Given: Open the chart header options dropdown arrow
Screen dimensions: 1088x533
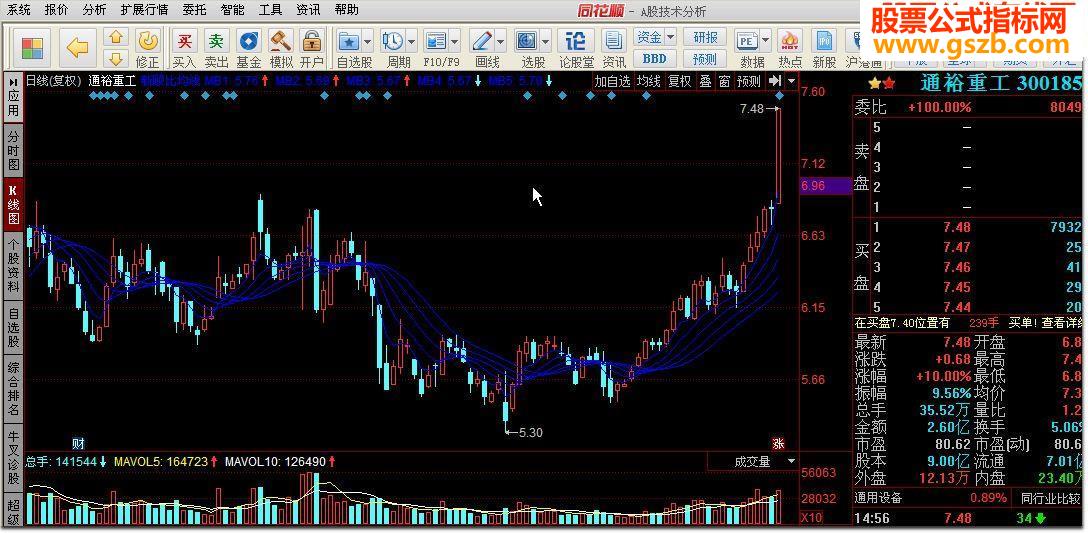Looking at the screenshot, I should (x=792, y=81).
